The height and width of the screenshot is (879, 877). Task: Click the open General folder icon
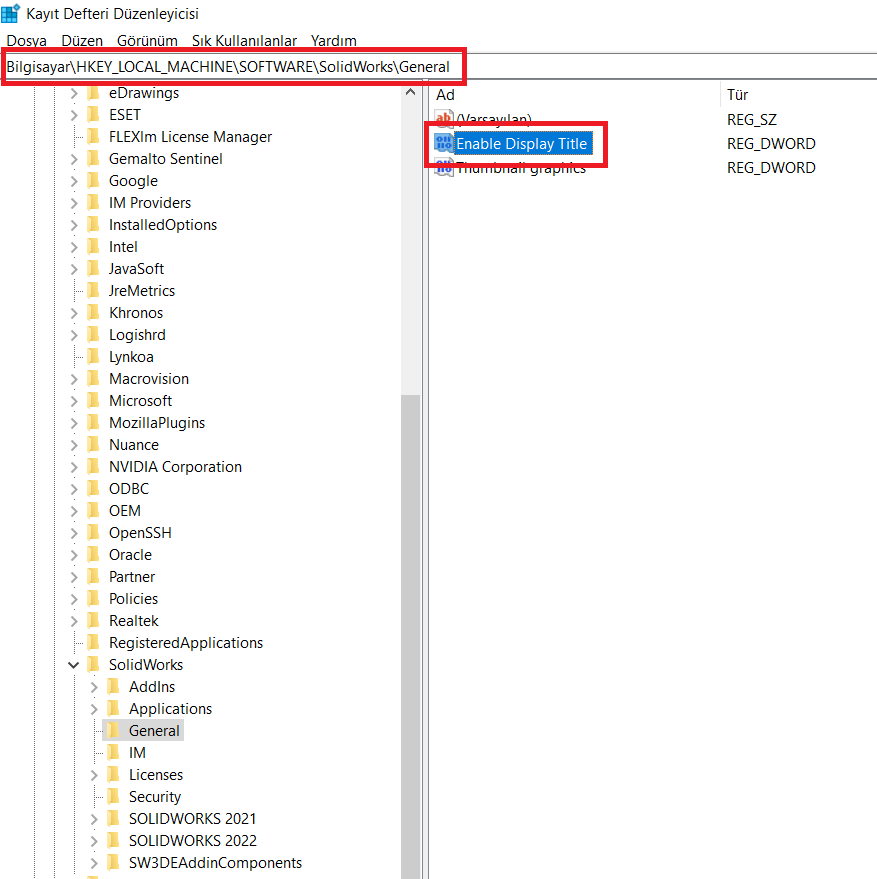[114, 731]
